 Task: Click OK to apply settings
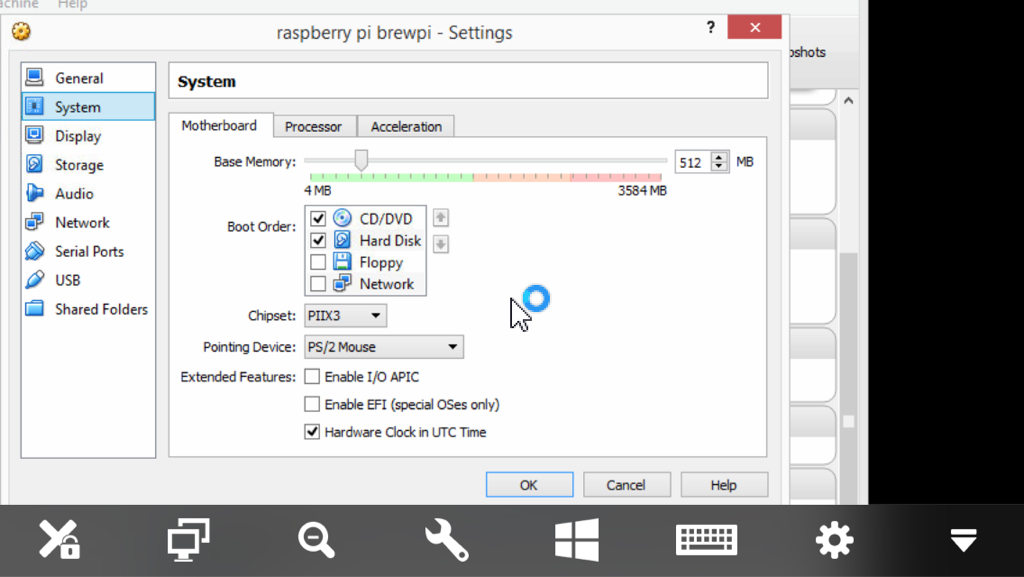point(530,485)
